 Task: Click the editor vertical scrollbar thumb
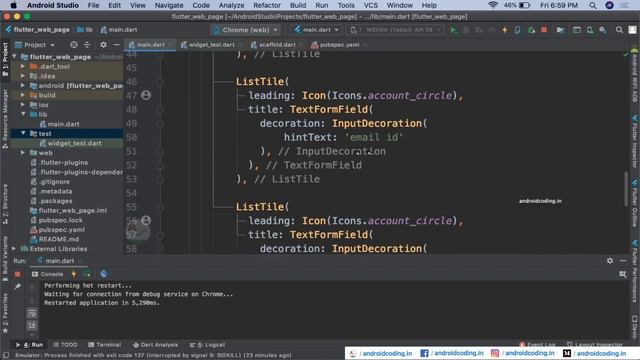pyautogui.click(x=626, y=189)
